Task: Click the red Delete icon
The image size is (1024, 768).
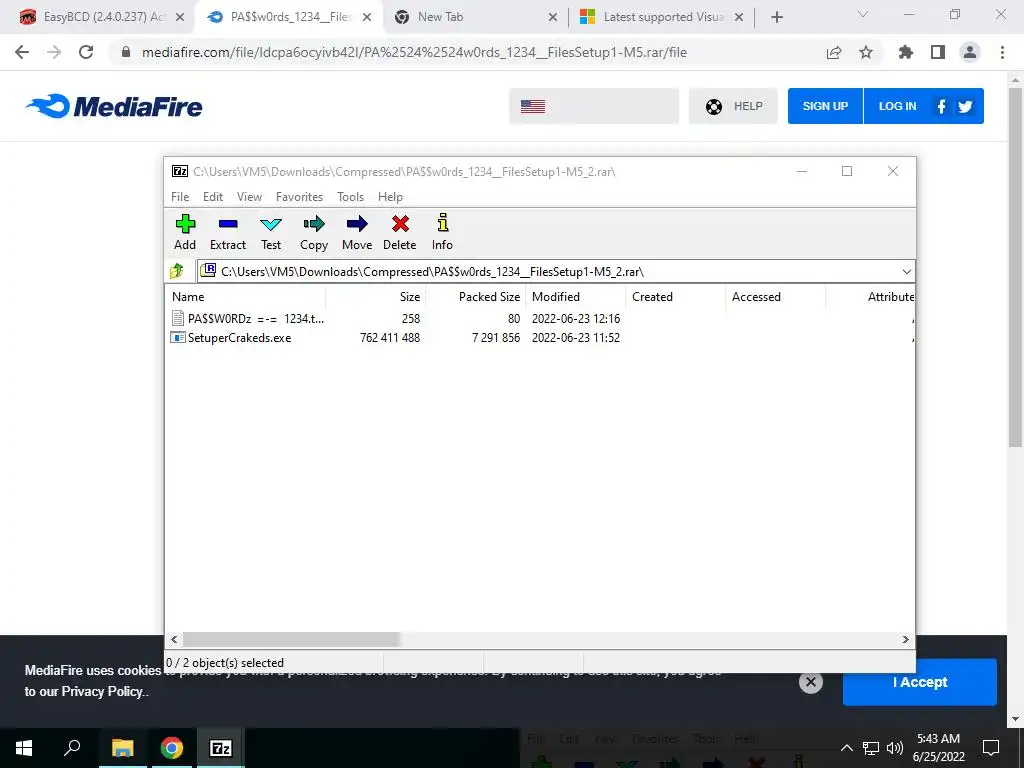Action: coord(400,232)
